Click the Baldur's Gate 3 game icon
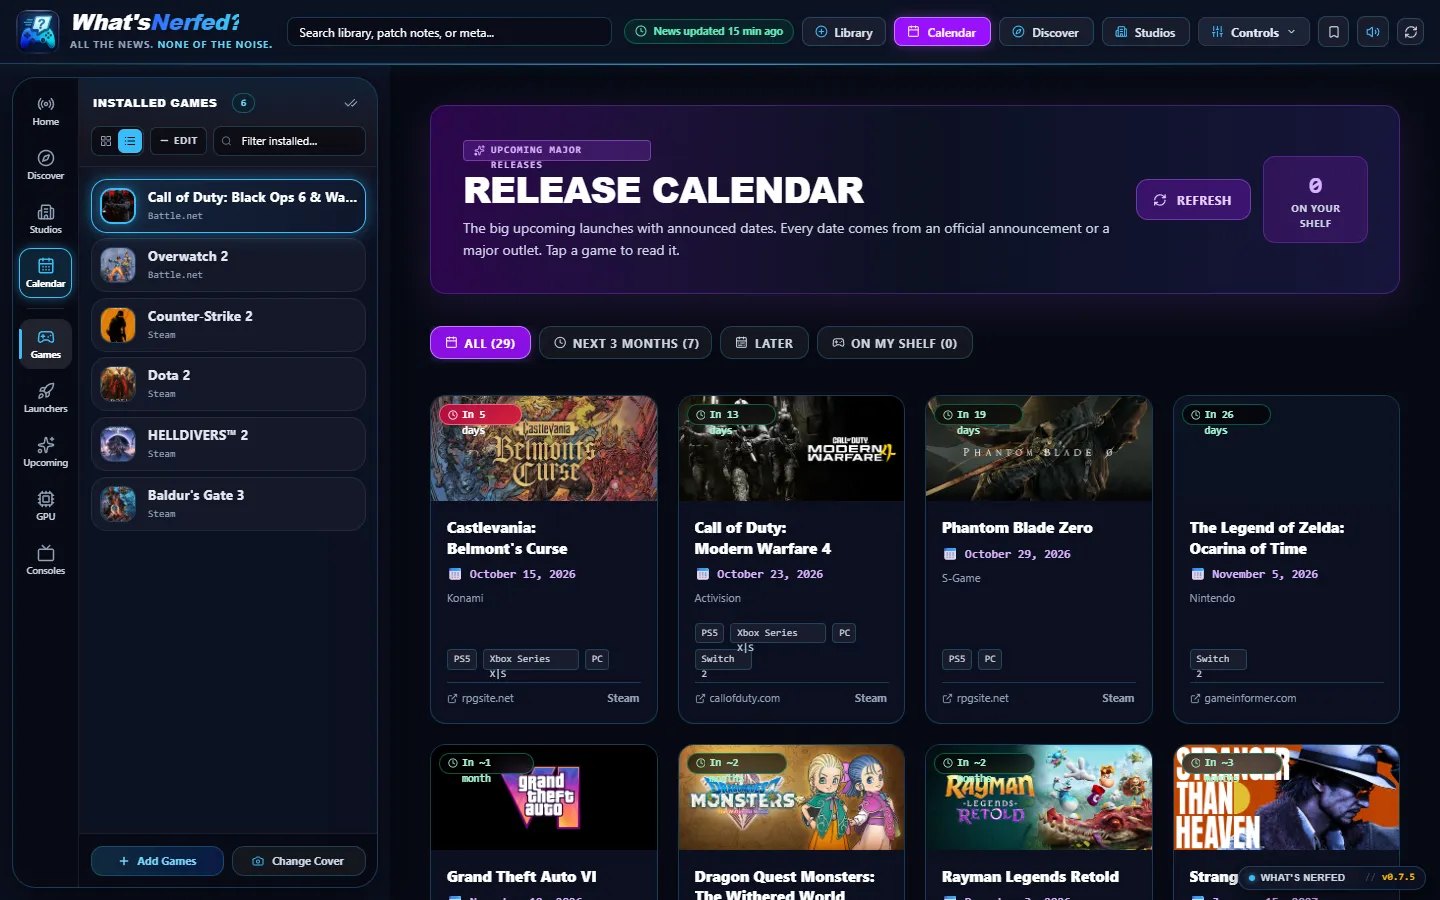The height and width of the screenshot is (900, 1440). [x=118, y=504]
